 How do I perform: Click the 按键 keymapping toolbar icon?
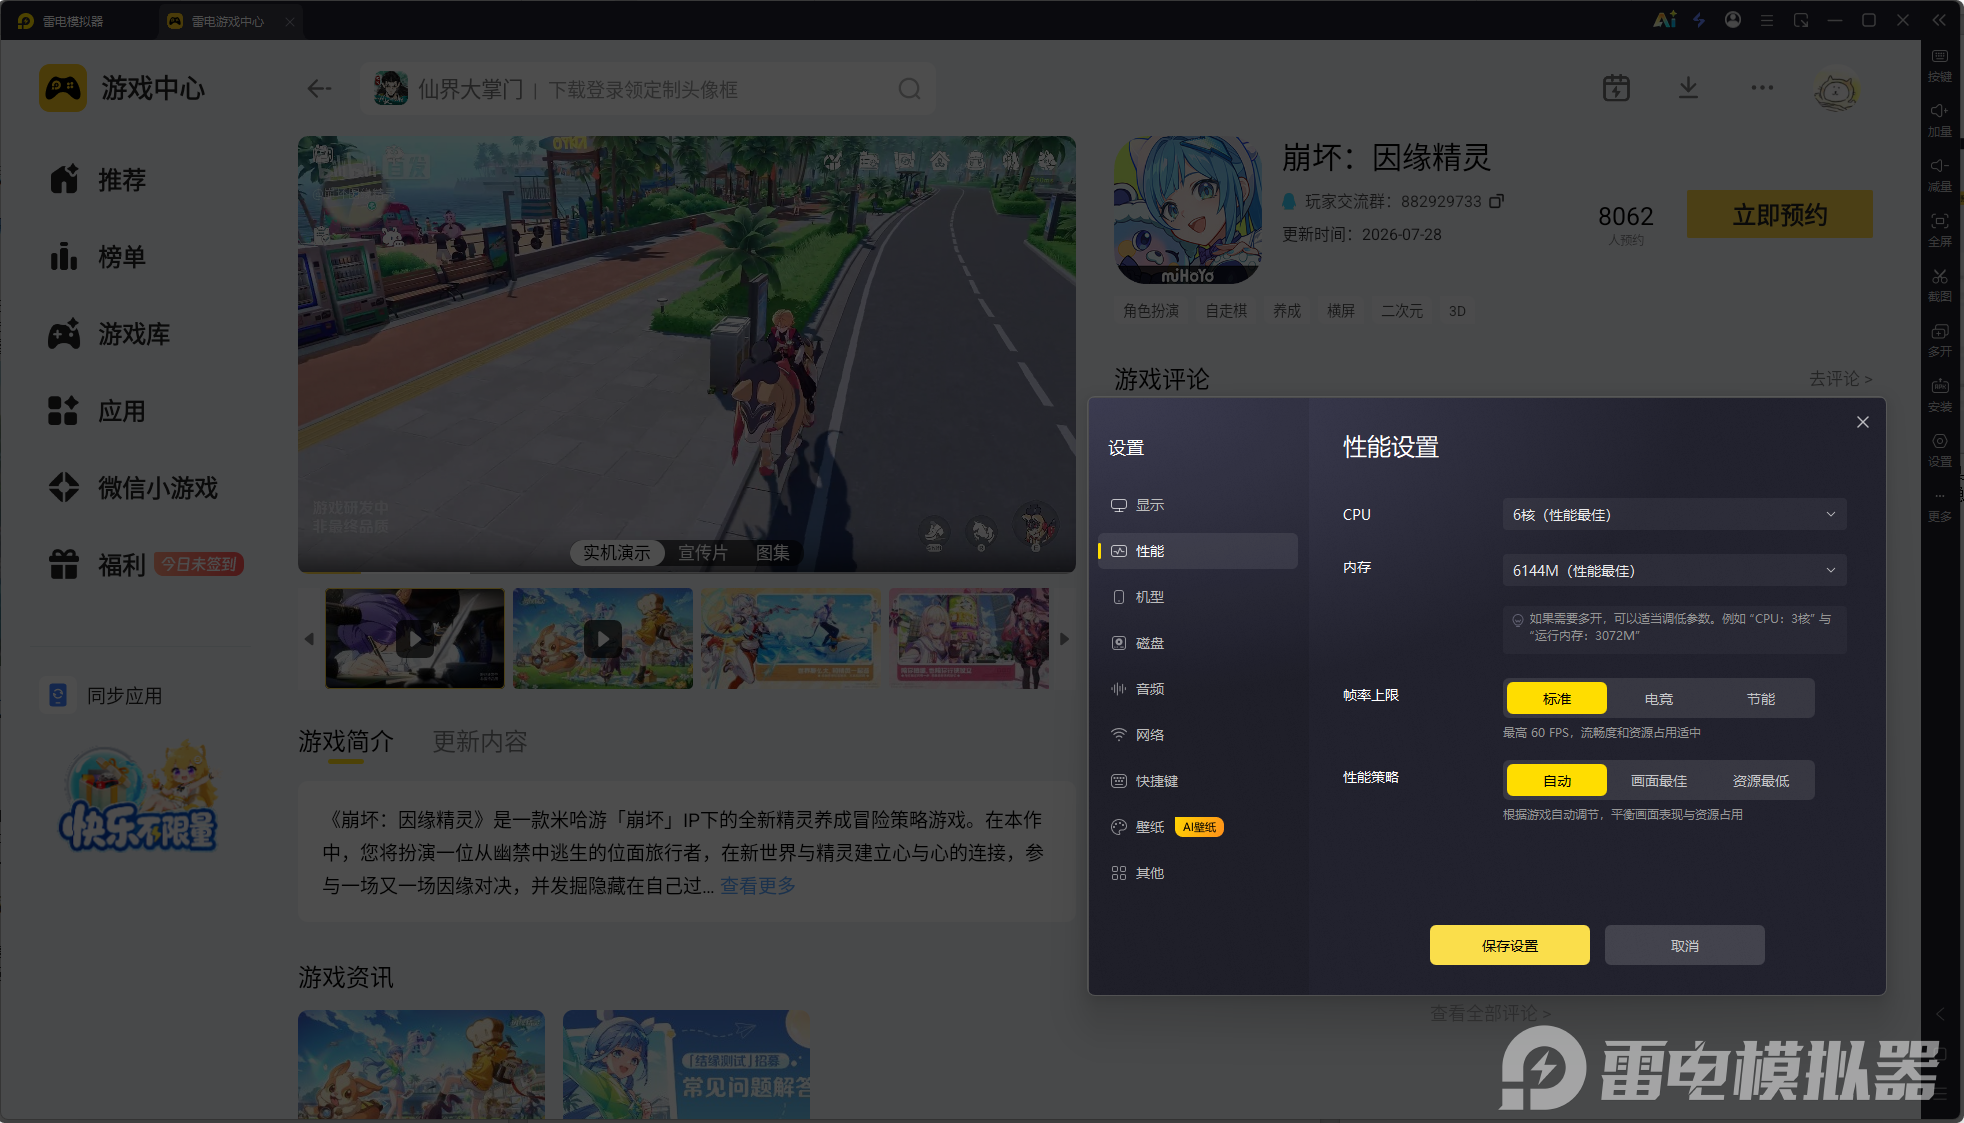(x=1940, y=66)
